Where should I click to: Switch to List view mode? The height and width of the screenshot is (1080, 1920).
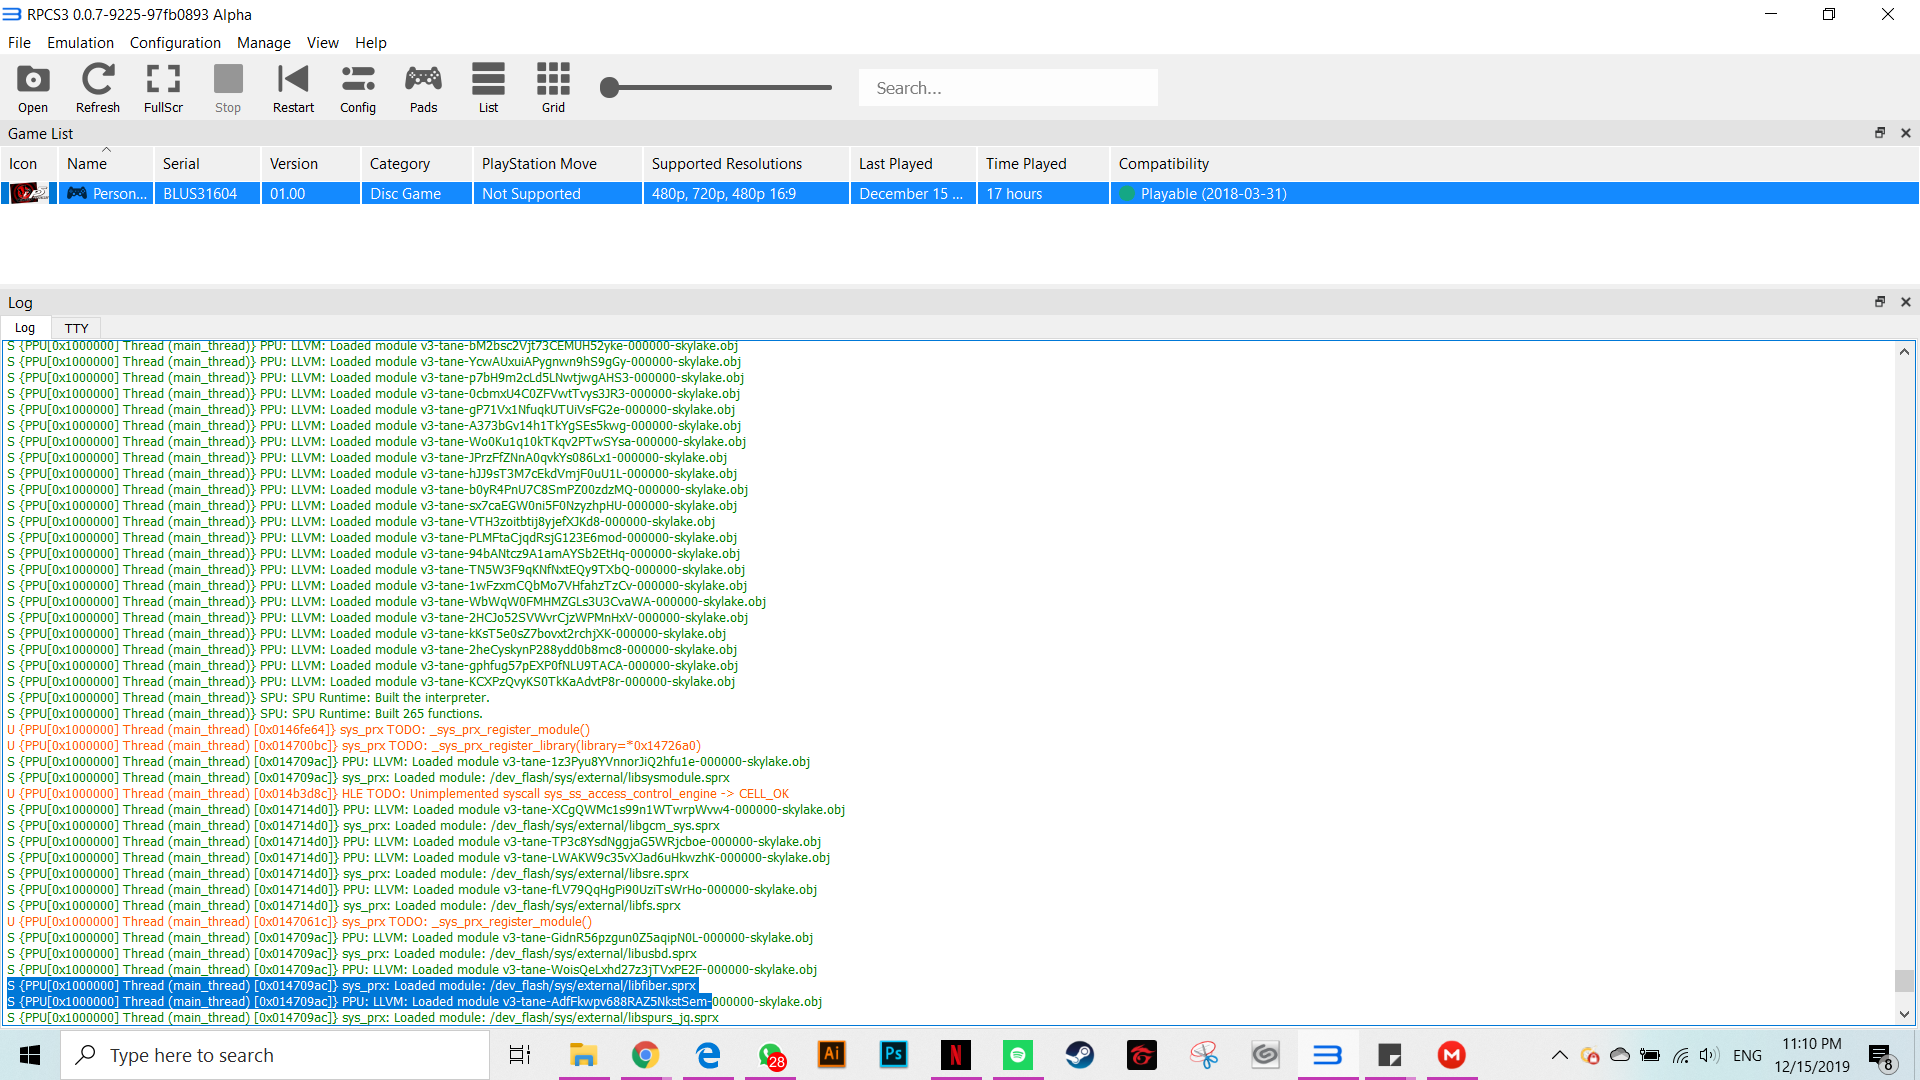coord(488,88)
